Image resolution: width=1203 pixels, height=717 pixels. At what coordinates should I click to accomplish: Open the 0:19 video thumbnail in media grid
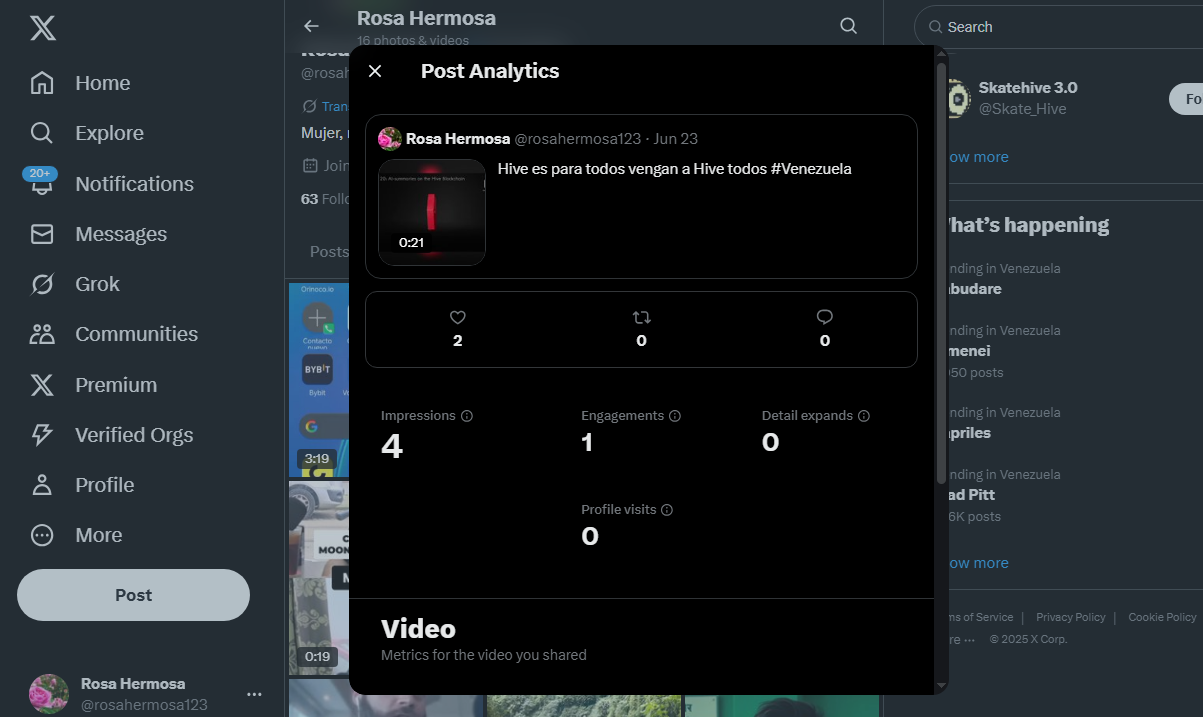[x=319, y=578]
